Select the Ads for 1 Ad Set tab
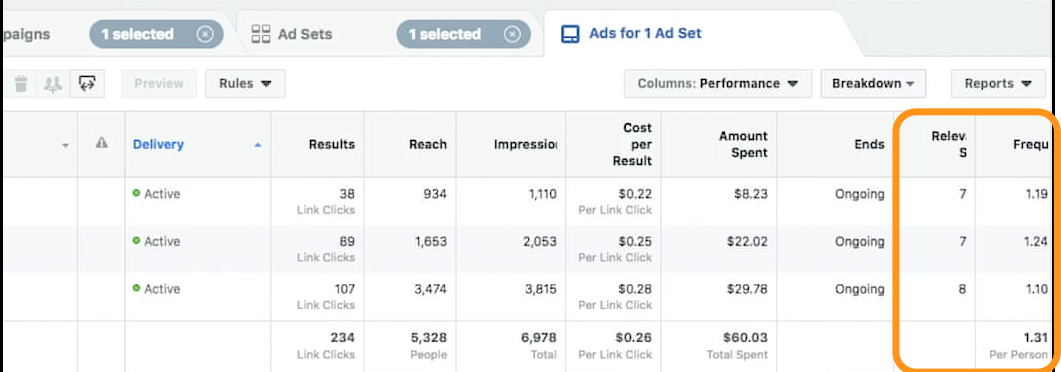This screenshot has width=1061, height=372. [645, 33]
